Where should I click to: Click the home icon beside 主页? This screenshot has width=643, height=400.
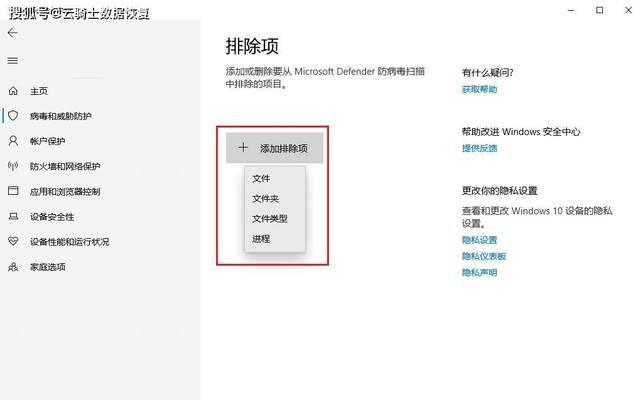13,91
